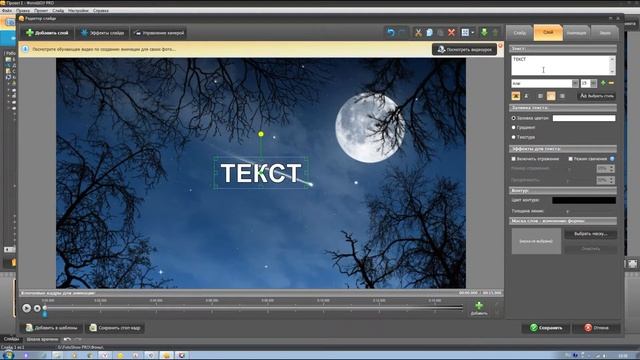This screenshot has height=360, width=640.
Task: Cancel editing with Отмена button
Action: [597, 328]
